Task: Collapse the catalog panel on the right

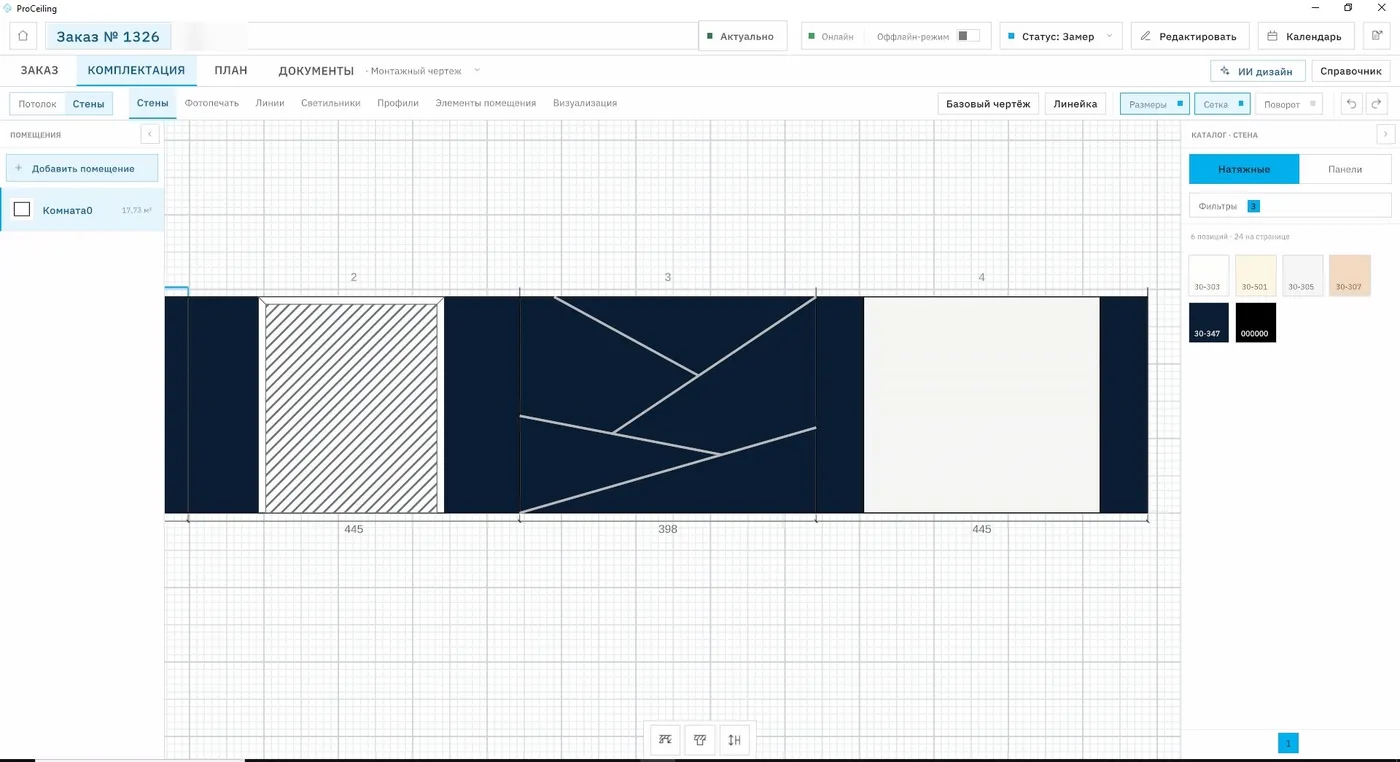Action: coord(1385,134)
